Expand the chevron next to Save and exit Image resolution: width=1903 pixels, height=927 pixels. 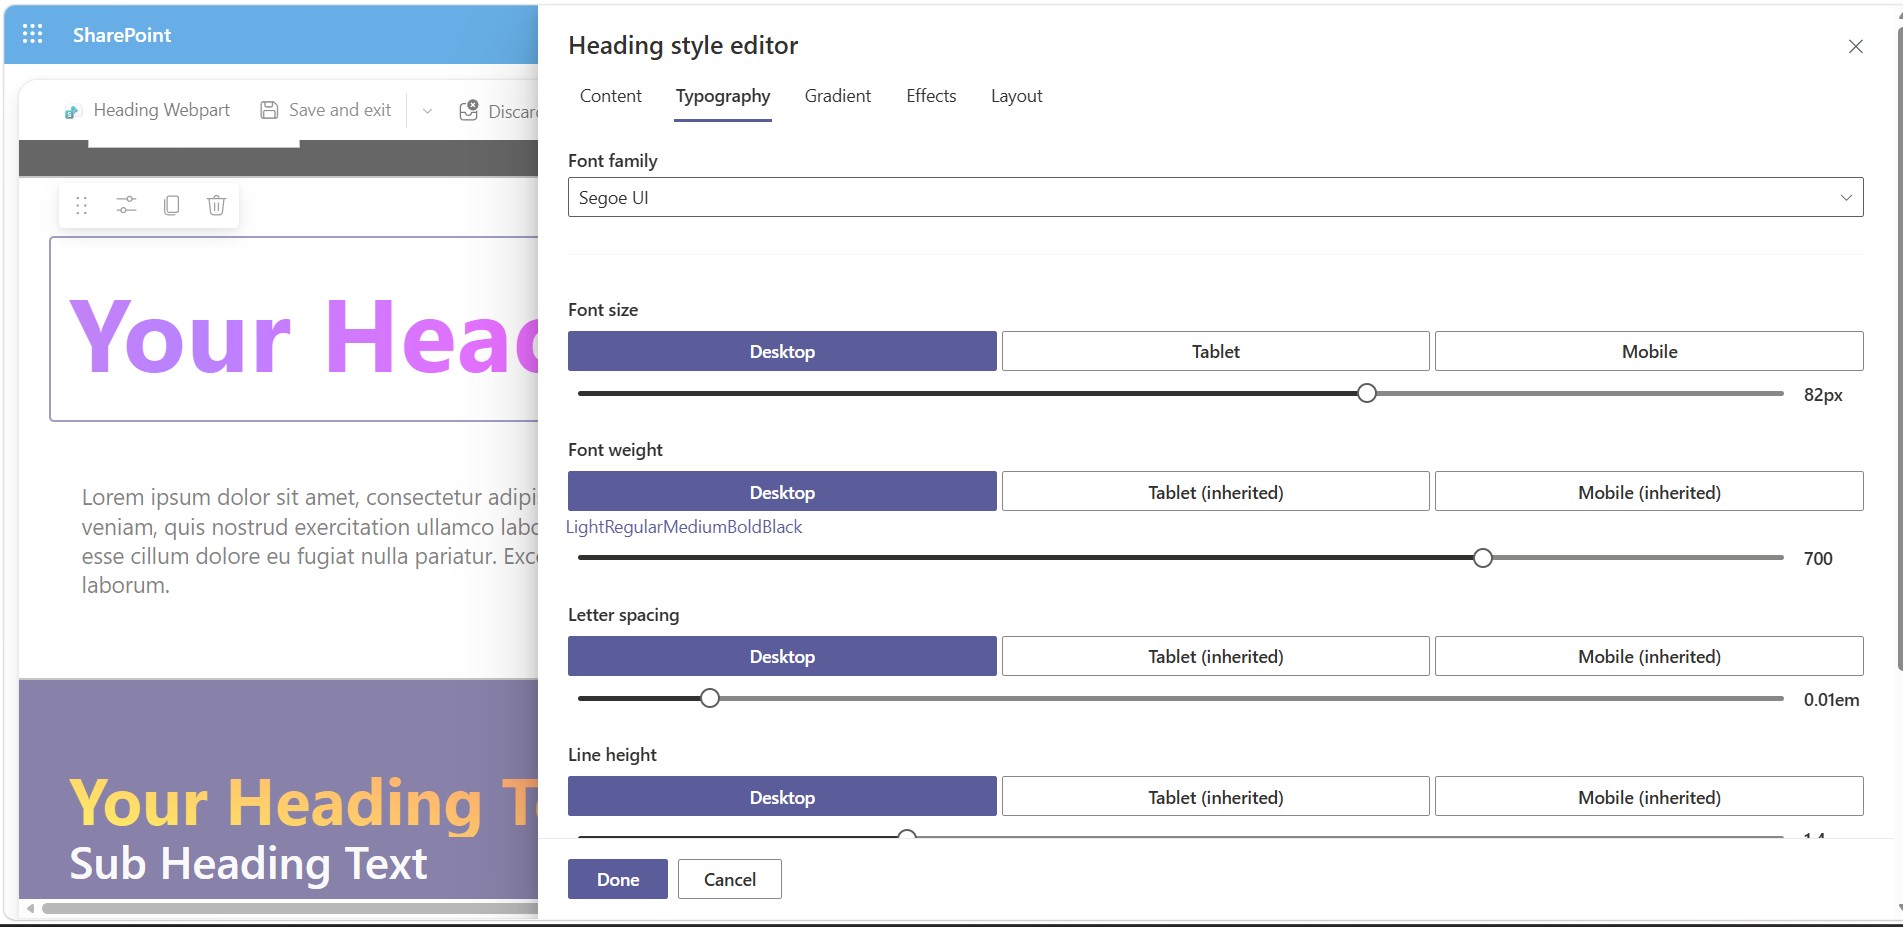[427, 111]
